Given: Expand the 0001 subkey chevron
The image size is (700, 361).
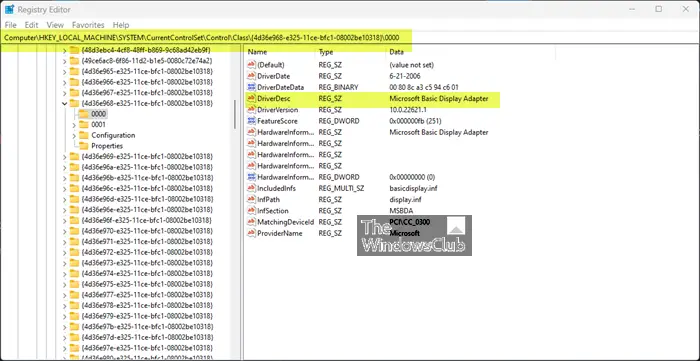Looking at the screenshot, I should (74, 125).
